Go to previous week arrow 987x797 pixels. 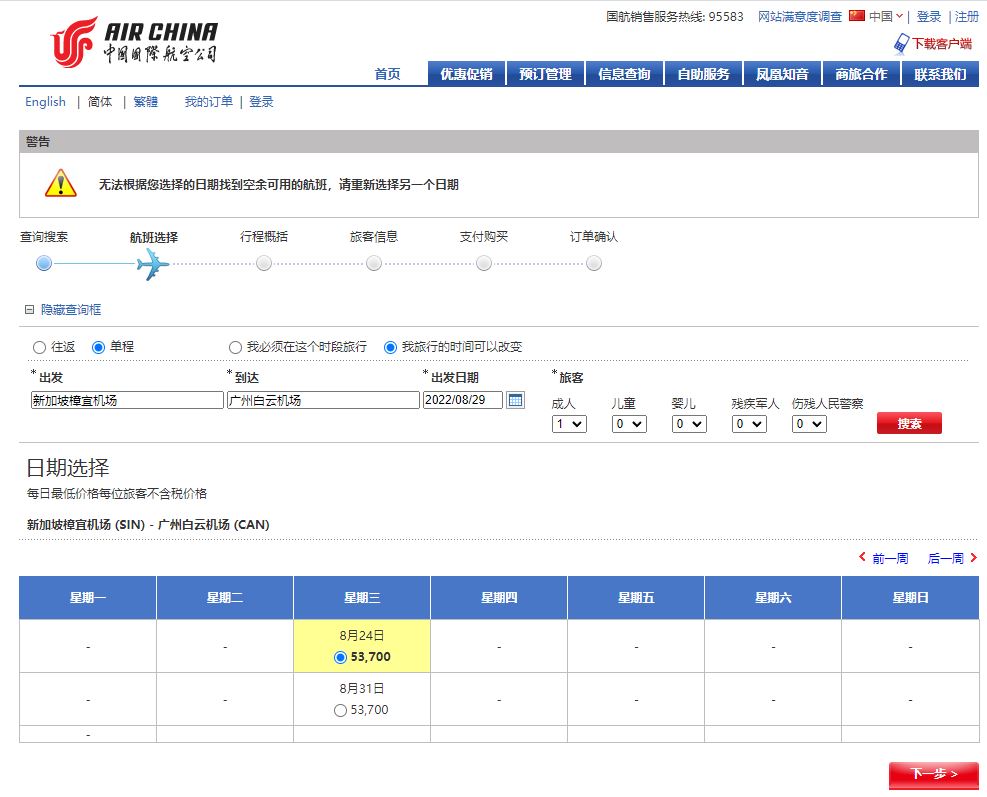coord(862,558)
